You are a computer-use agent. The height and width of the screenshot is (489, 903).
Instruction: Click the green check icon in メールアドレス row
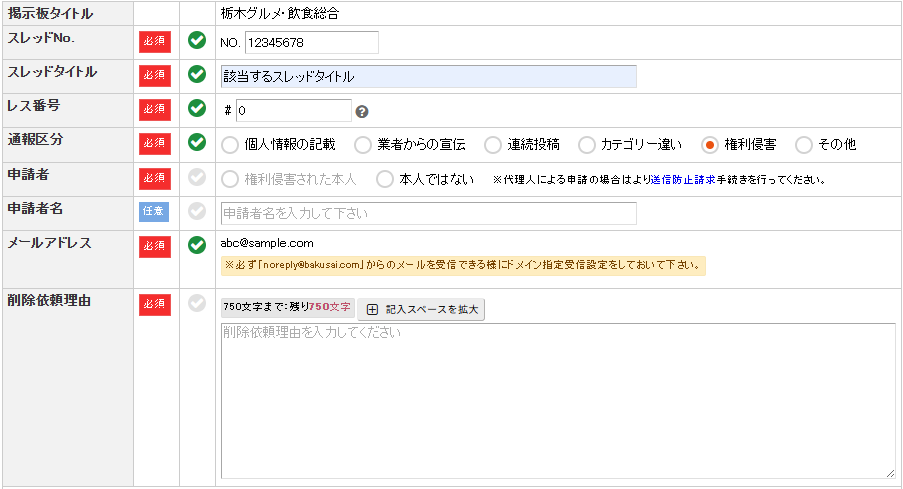click(197, 245)
